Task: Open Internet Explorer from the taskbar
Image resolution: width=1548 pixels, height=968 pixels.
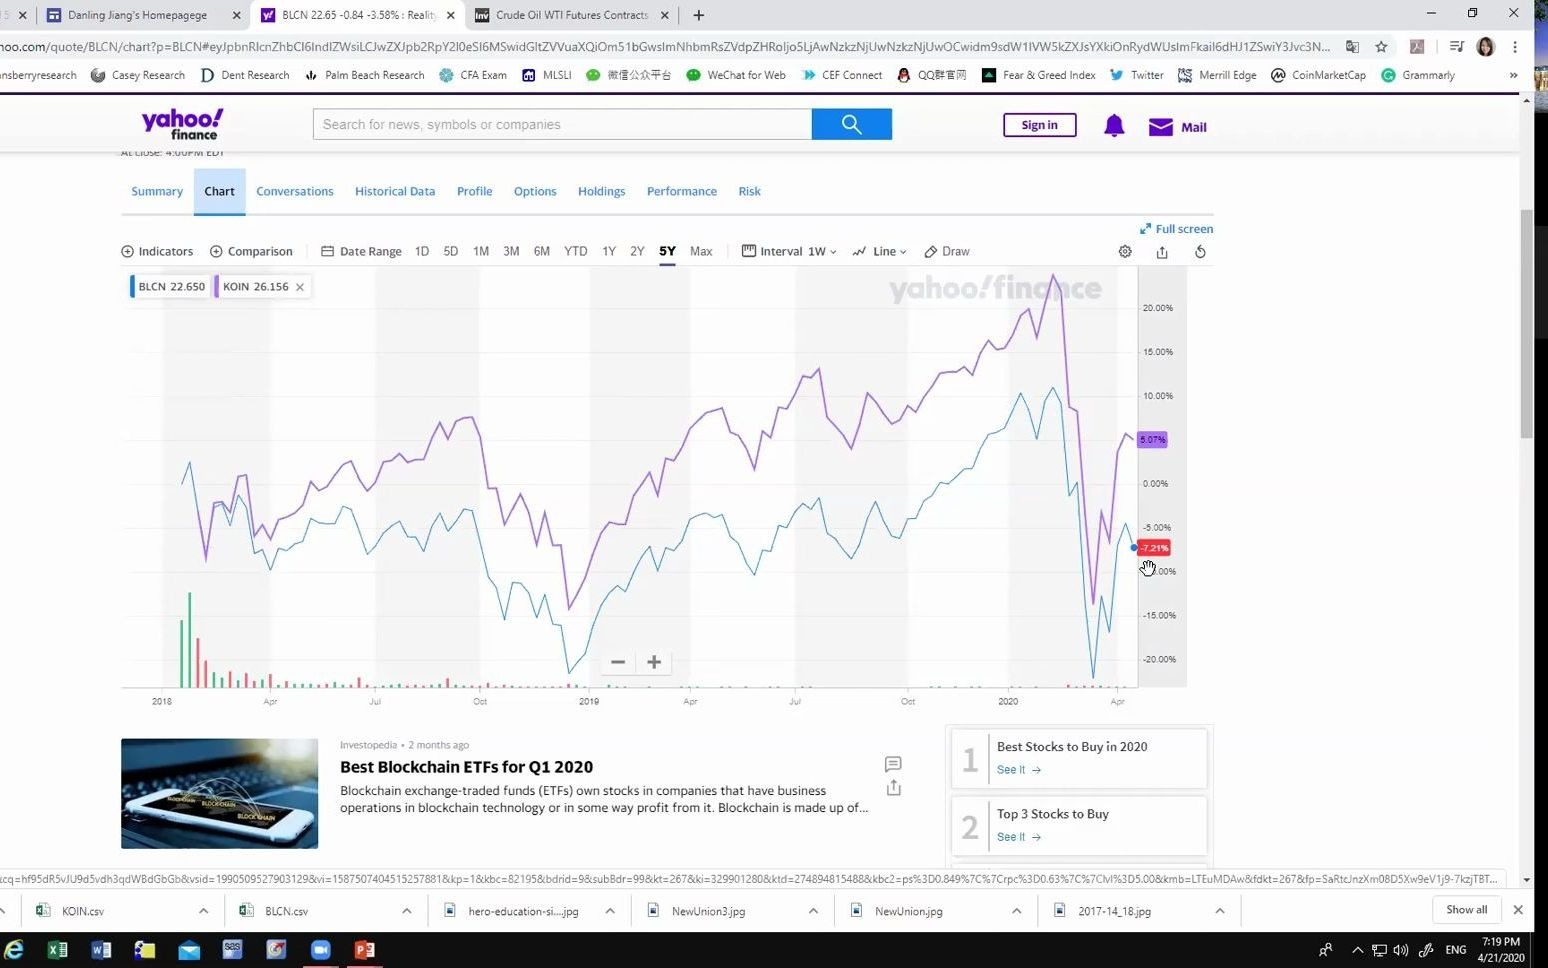Action: tap(14, 949)
